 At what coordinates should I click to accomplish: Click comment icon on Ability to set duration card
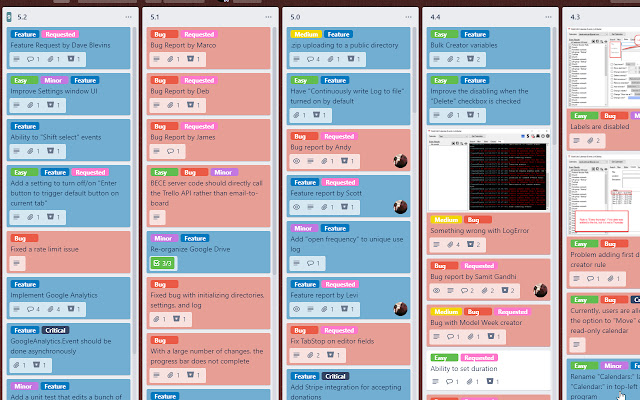click(x=449, y=382)
